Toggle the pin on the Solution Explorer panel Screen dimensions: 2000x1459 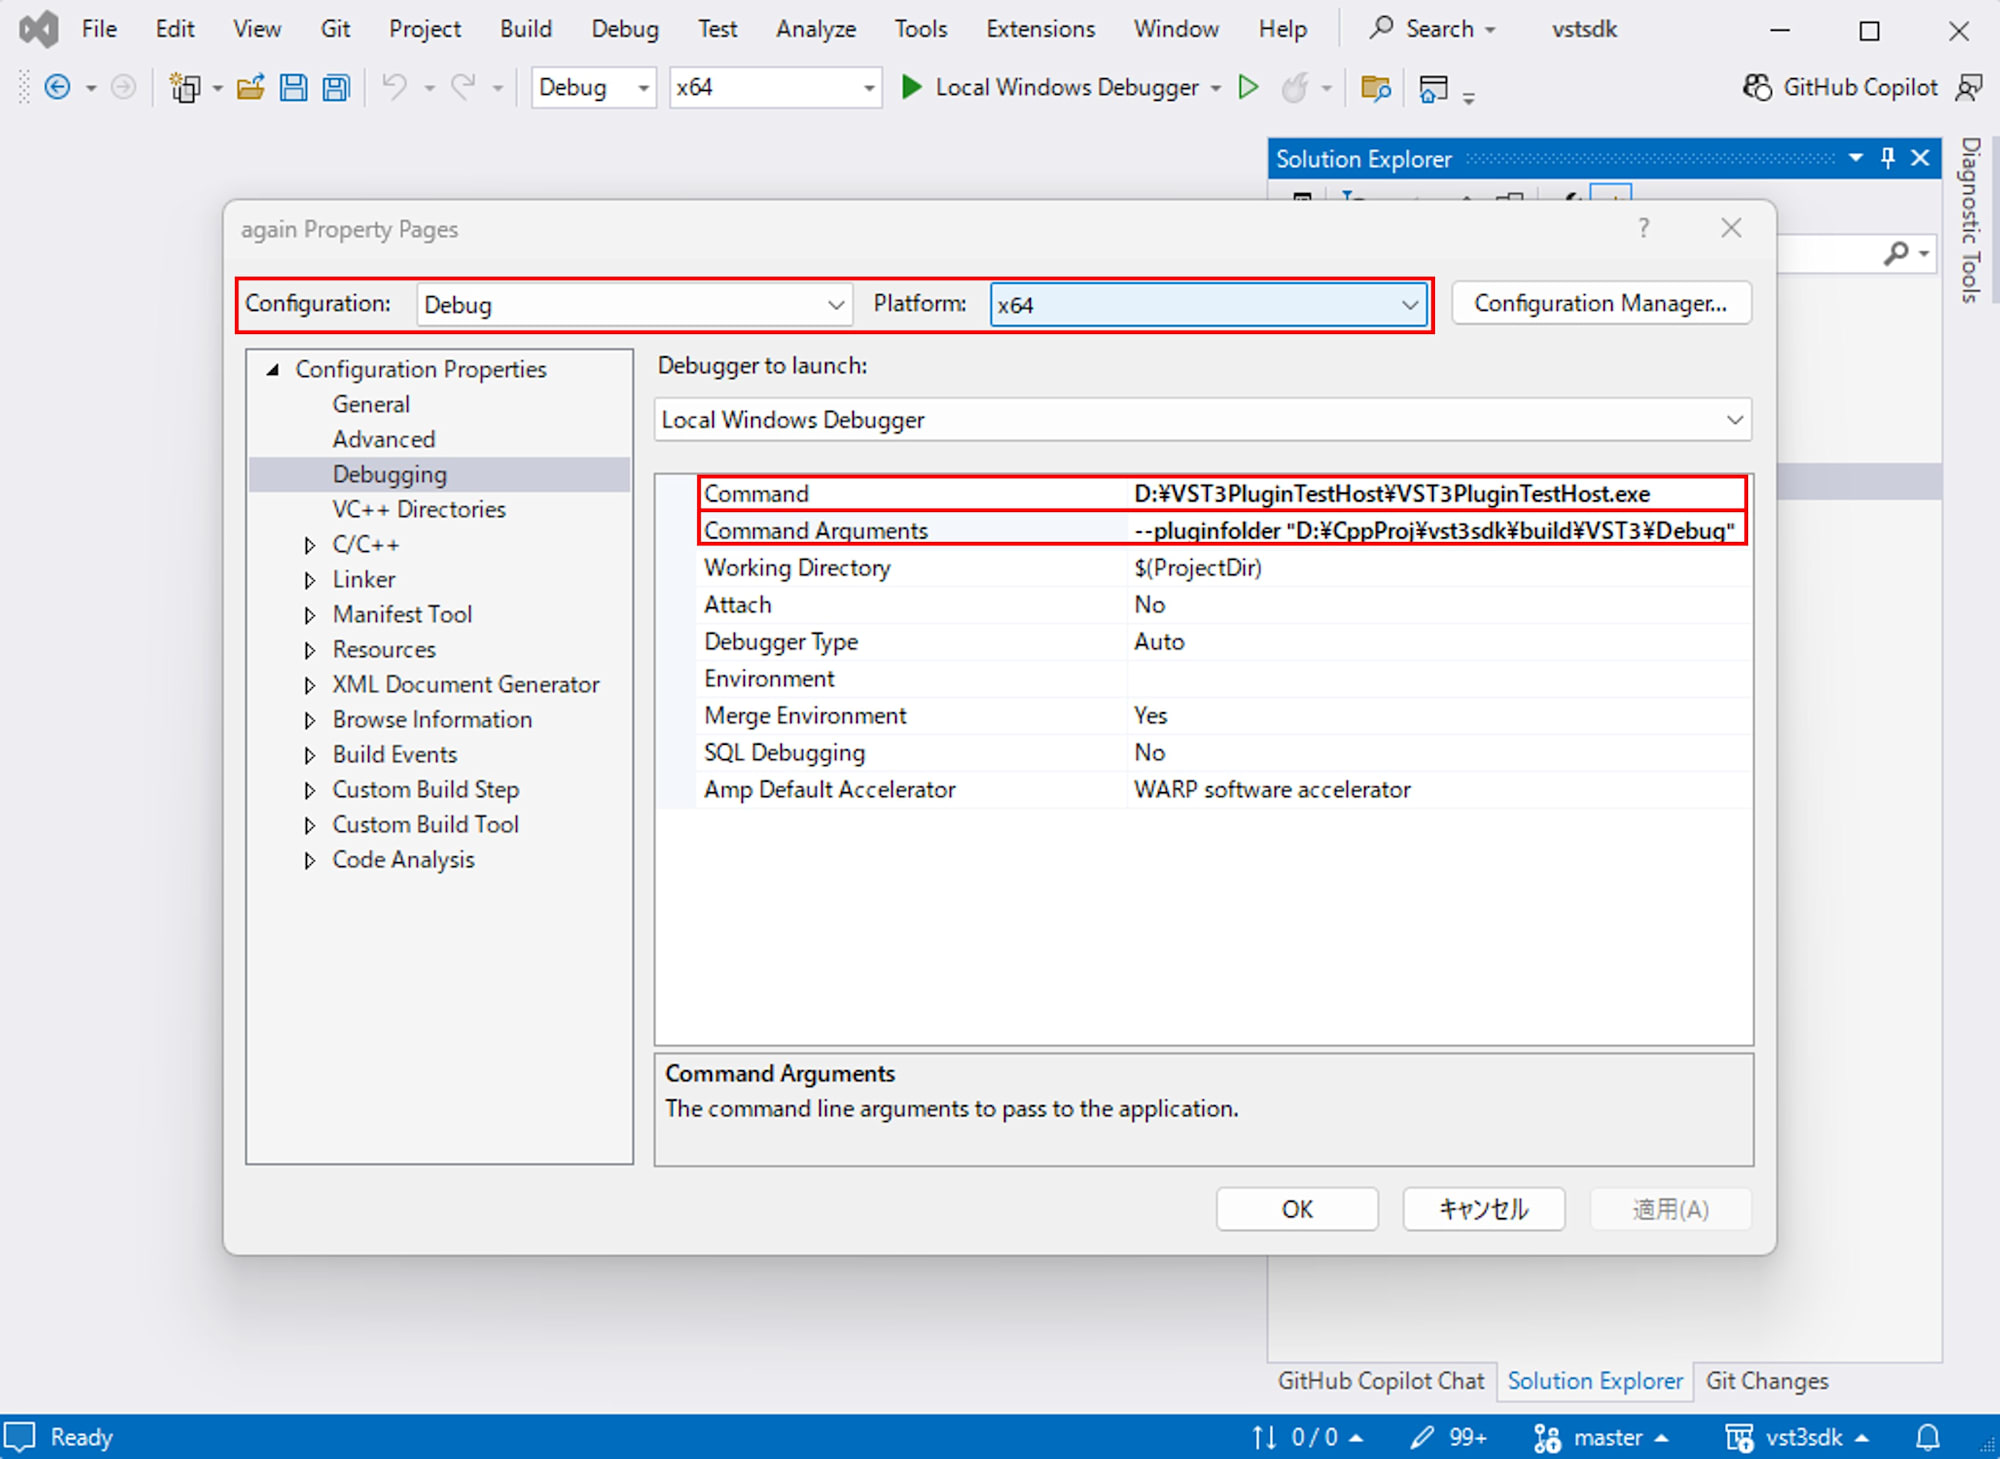pyautogui.click(x=1887, y=158)
